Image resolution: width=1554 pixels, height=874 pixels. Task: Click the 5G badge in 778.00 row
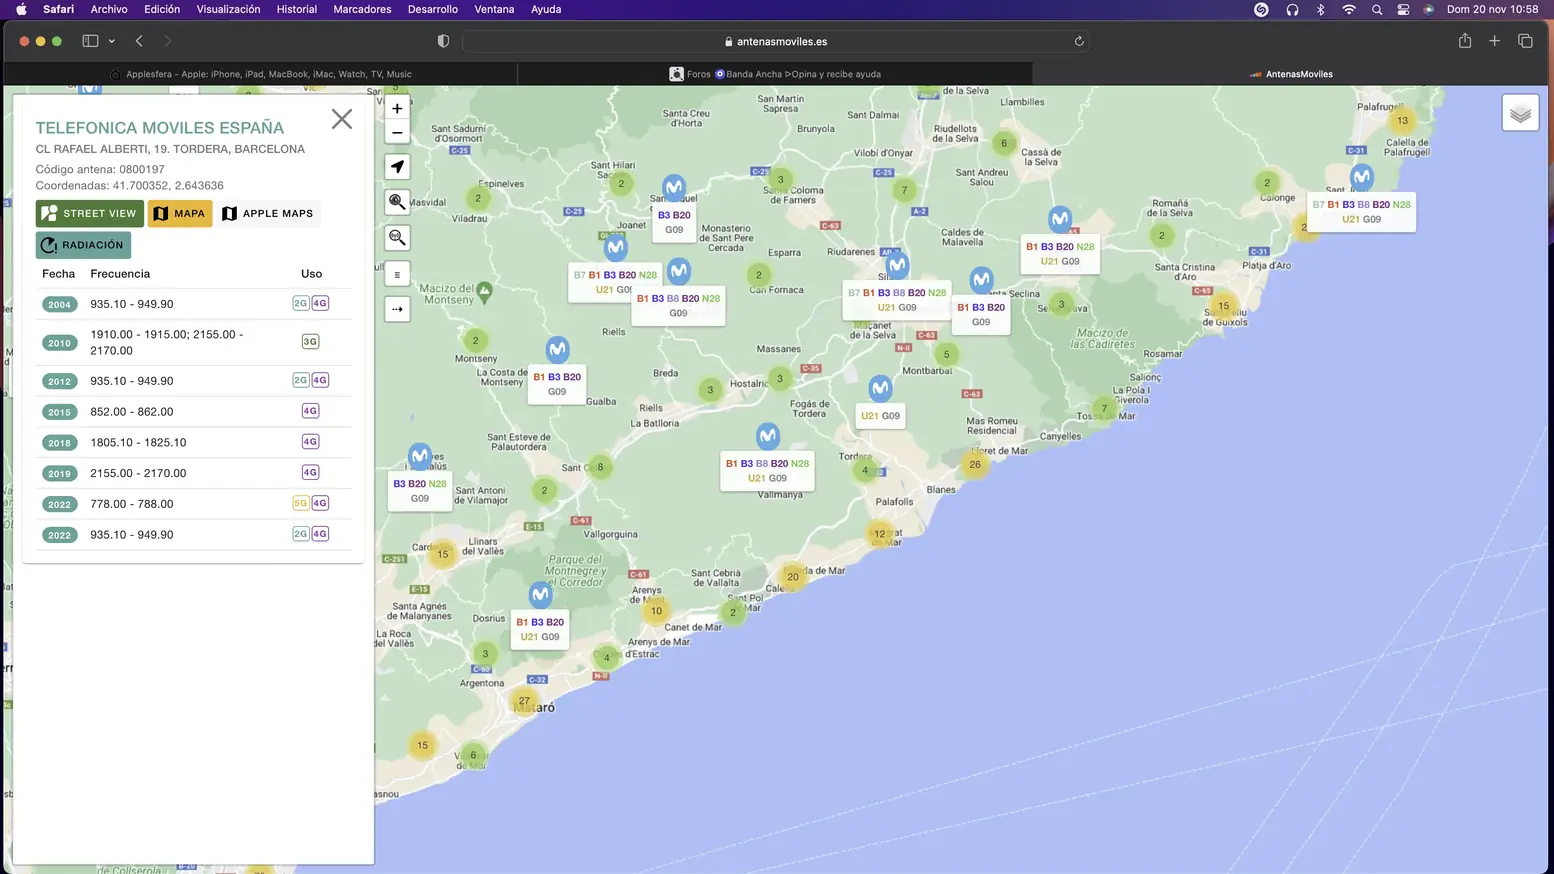coord(300,504)
